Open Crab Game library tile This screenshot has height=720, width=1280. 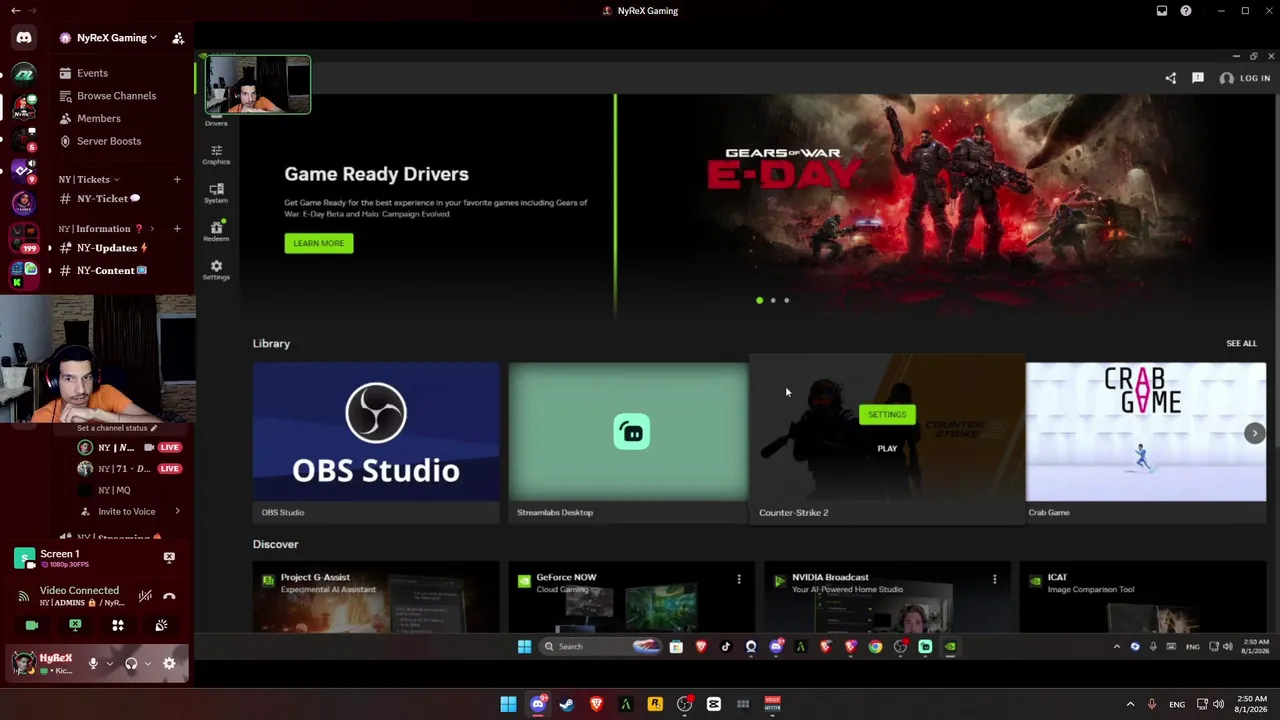(1146, 442)
